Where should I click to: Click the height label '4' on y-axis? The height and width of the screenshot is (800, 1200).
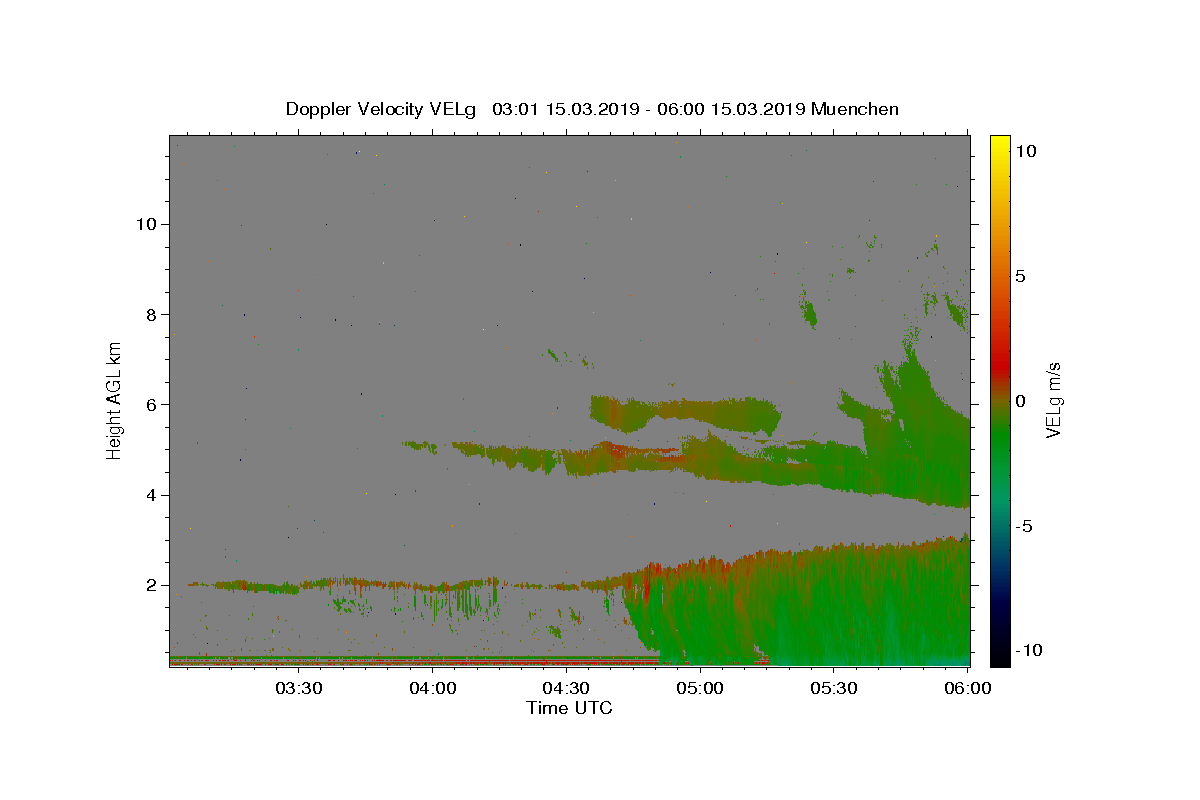point(152,495)
